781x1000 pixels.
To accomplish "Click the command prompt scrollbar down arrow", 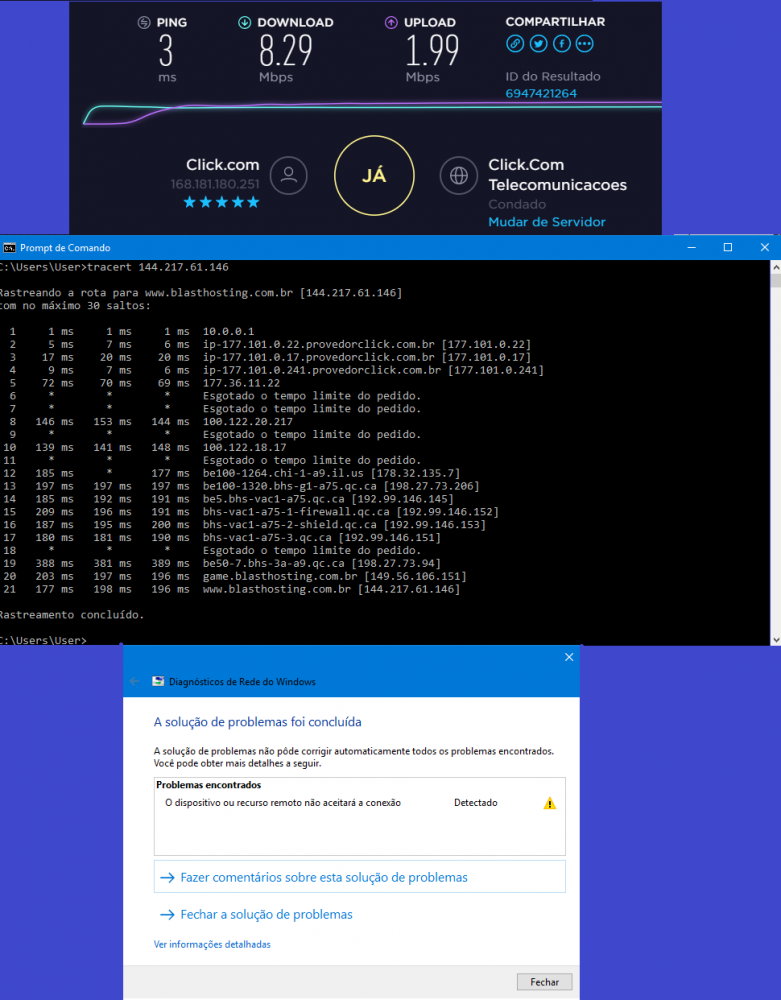I will (775, 638).
